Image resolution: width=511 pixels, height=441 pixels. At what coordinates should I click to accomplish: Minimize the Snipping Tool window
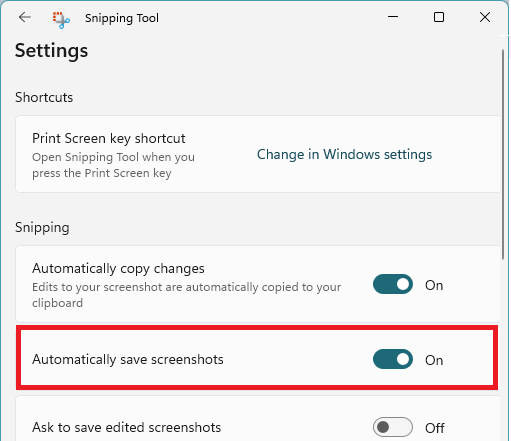[393, 17]
